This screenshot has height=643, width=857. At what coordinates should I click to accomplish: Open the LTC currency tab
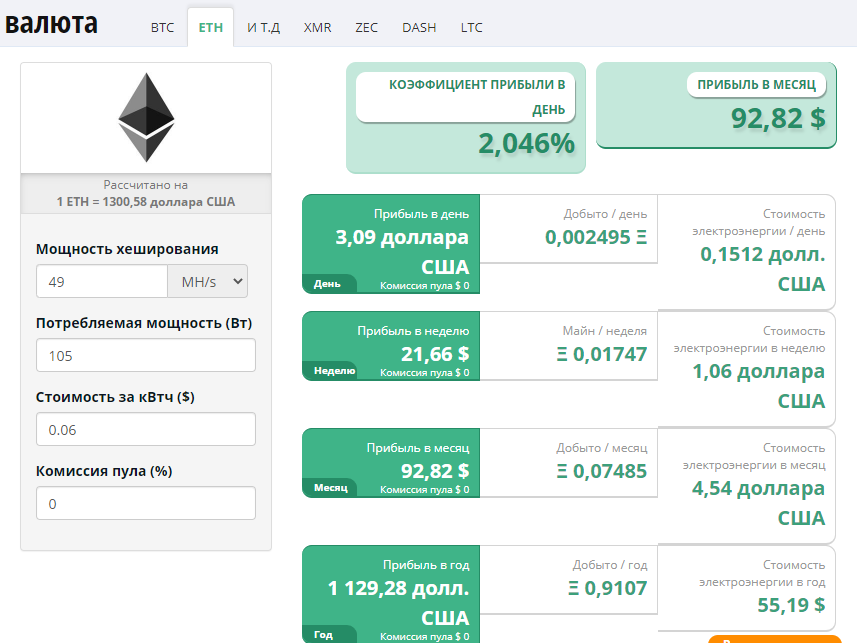471,28
